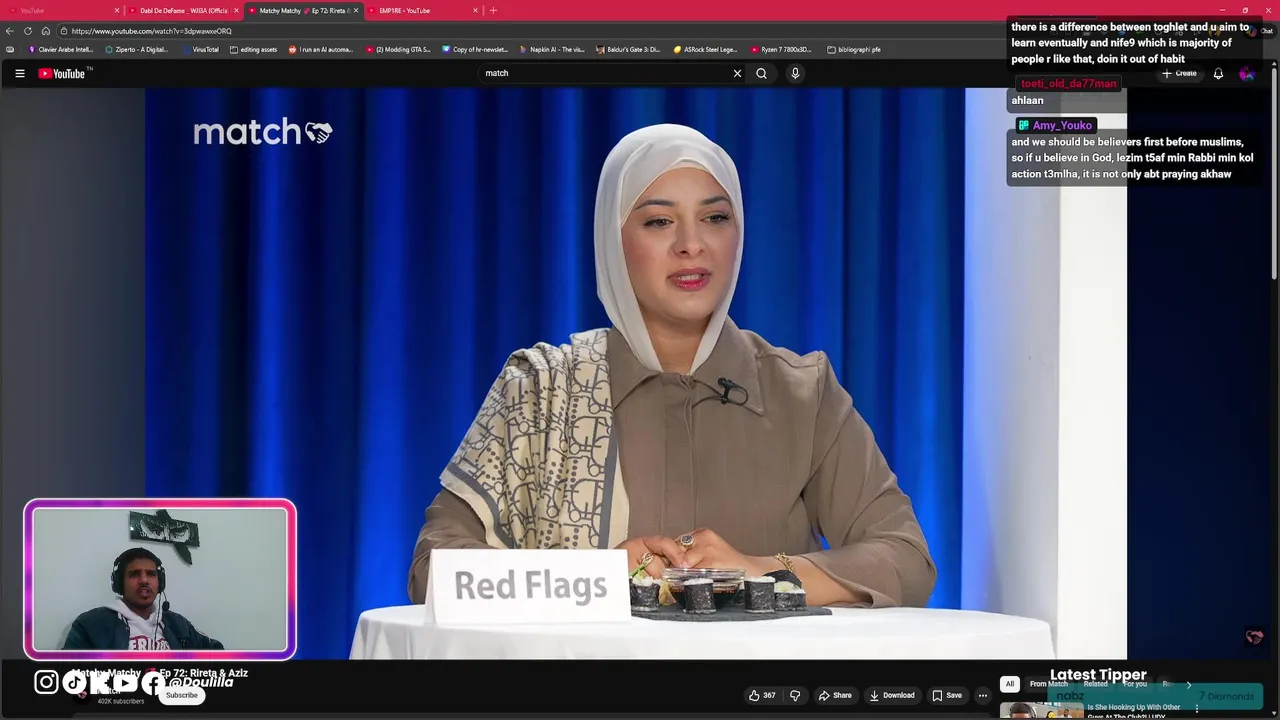Open YouTube notifications bell
Viewport: 1280px width, 720px height.
tap(1218, 73)
